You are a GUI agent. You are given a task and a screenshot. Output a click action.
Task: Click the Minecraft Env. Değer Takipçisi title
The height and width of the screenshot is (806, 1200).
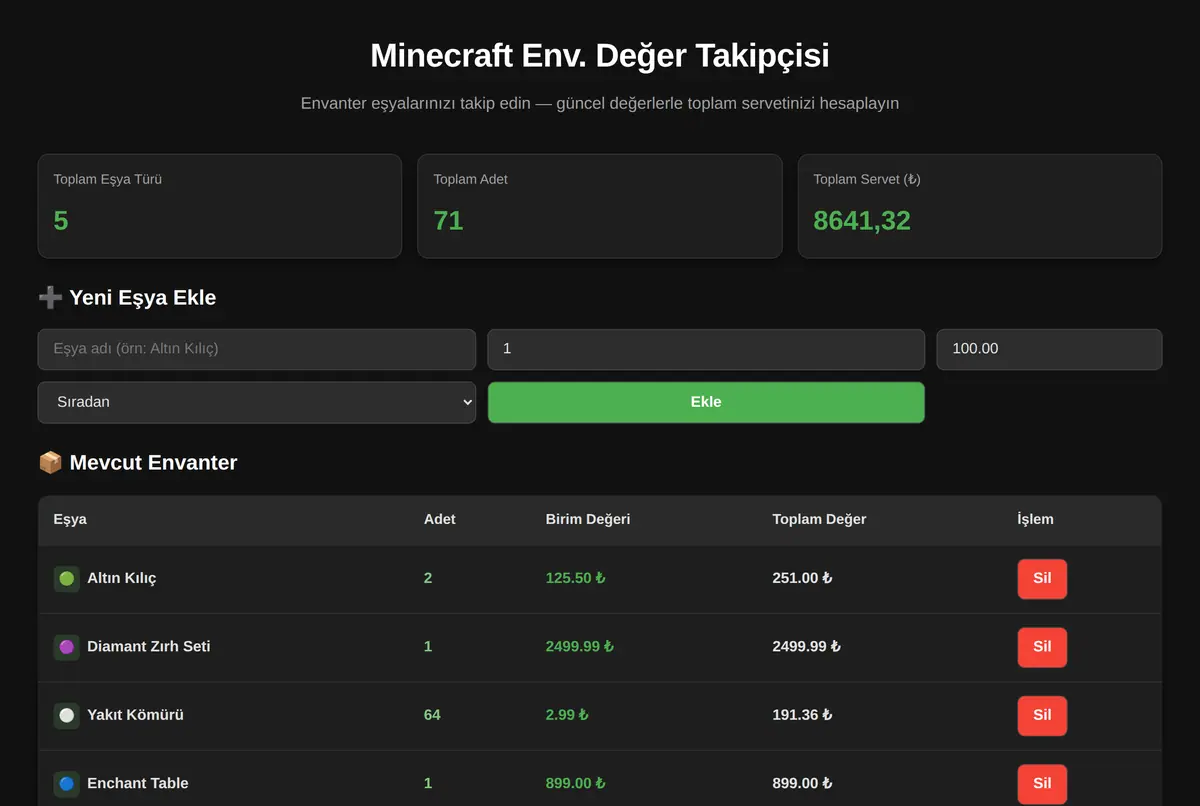point(600,55)
